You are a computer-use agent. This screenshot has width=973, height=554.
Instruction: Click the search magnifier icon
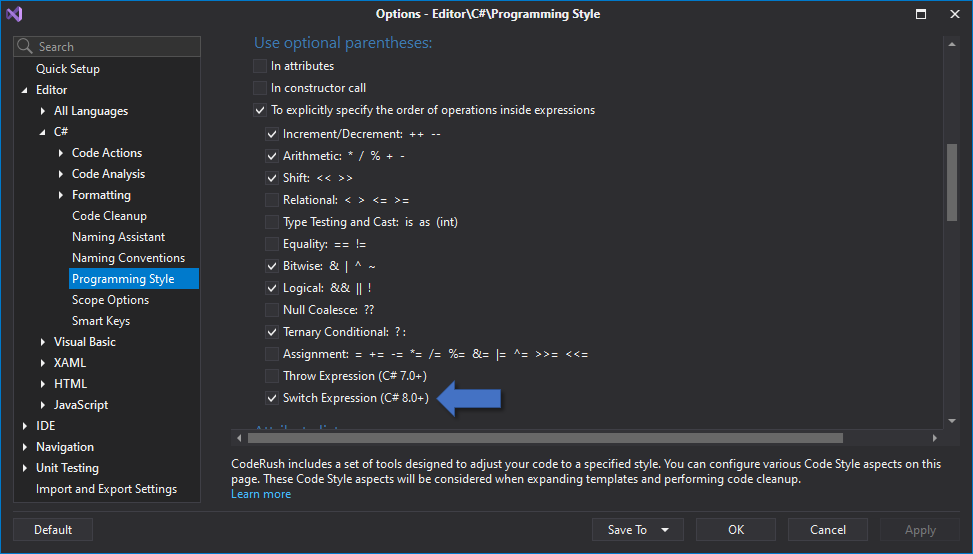pos(26,47)
